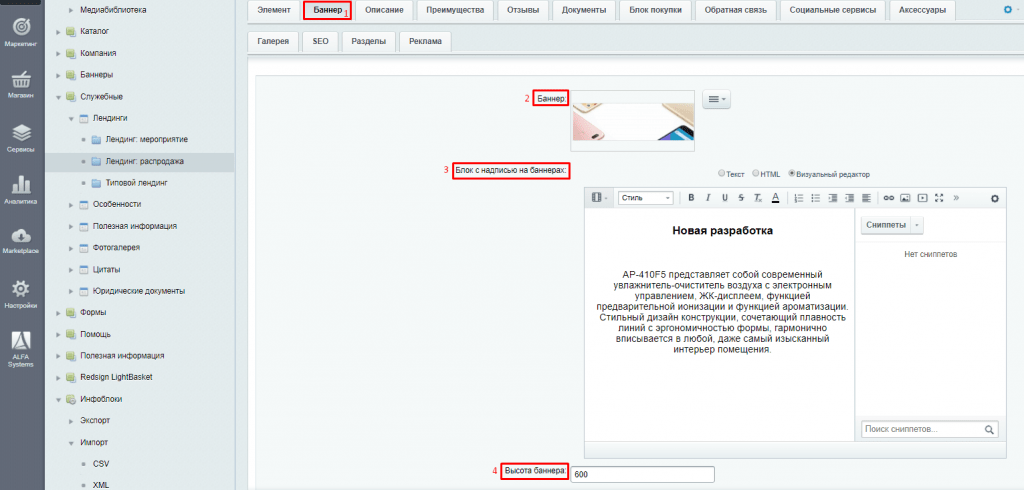The image size is (1024, 490).
Task: Switch to the Описание tab
Action: click(x=383, y=10)
